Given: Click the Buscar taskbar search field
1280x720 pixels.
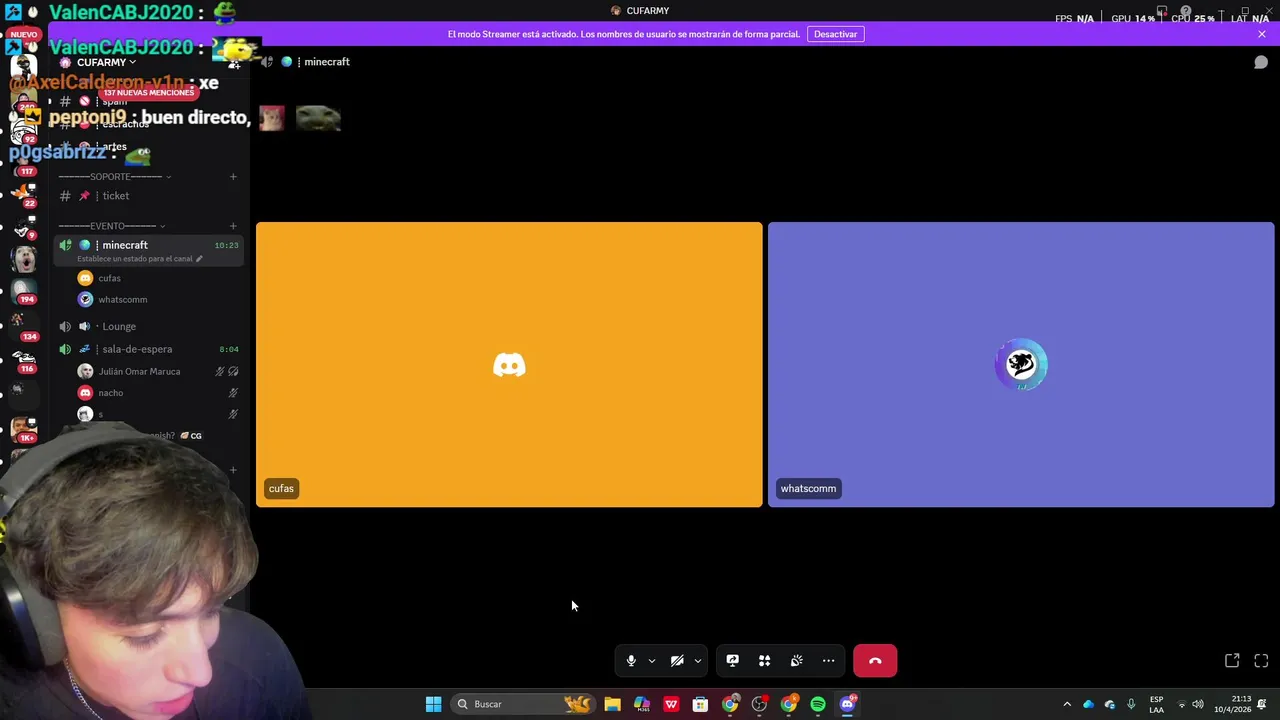Looking at the screenshot, I should pyautogui.click(x=523, y=704).
